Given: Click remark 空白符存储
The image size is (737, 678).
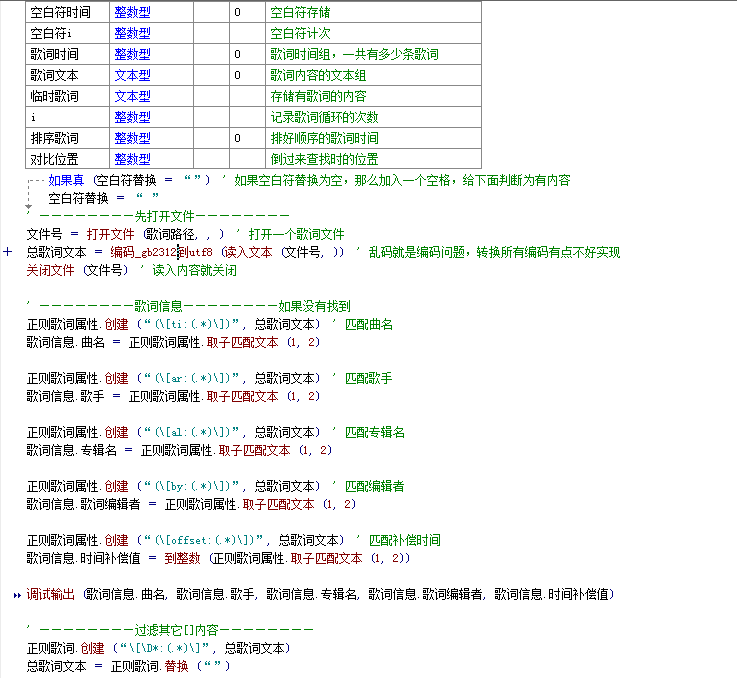Looking at the screenshot, I should (300, 12).
